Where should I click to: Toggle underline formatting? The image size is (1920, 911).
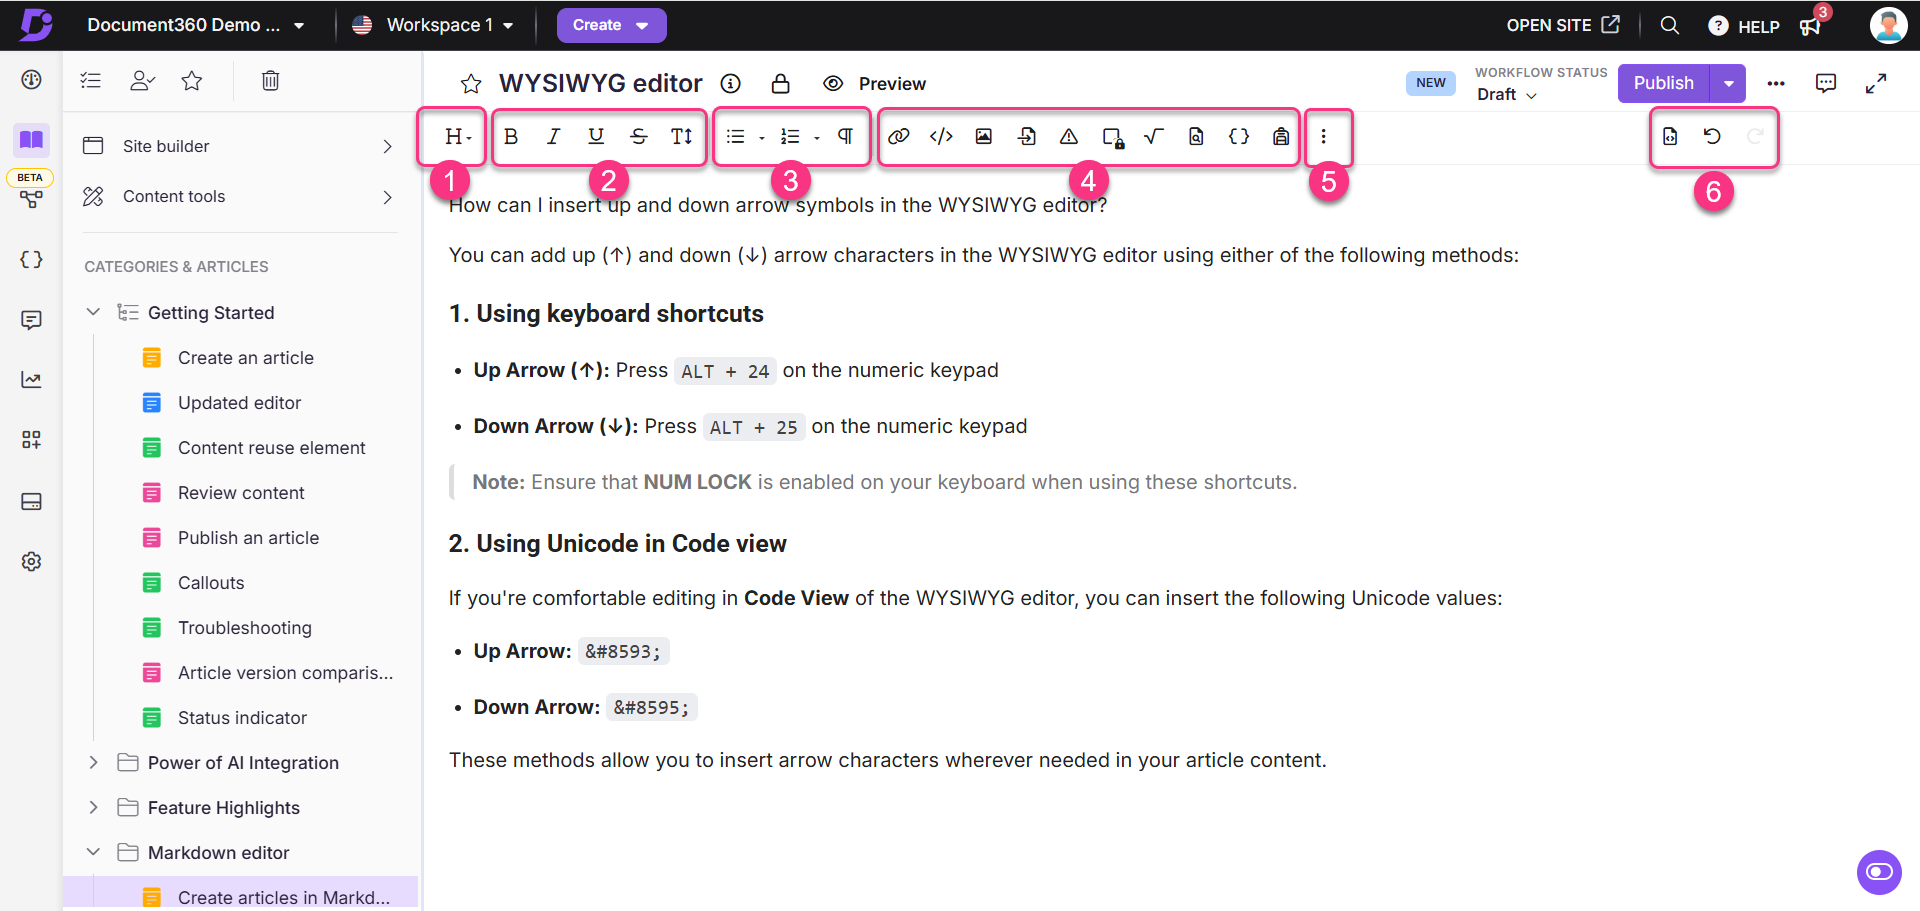(x=596, y=137)
